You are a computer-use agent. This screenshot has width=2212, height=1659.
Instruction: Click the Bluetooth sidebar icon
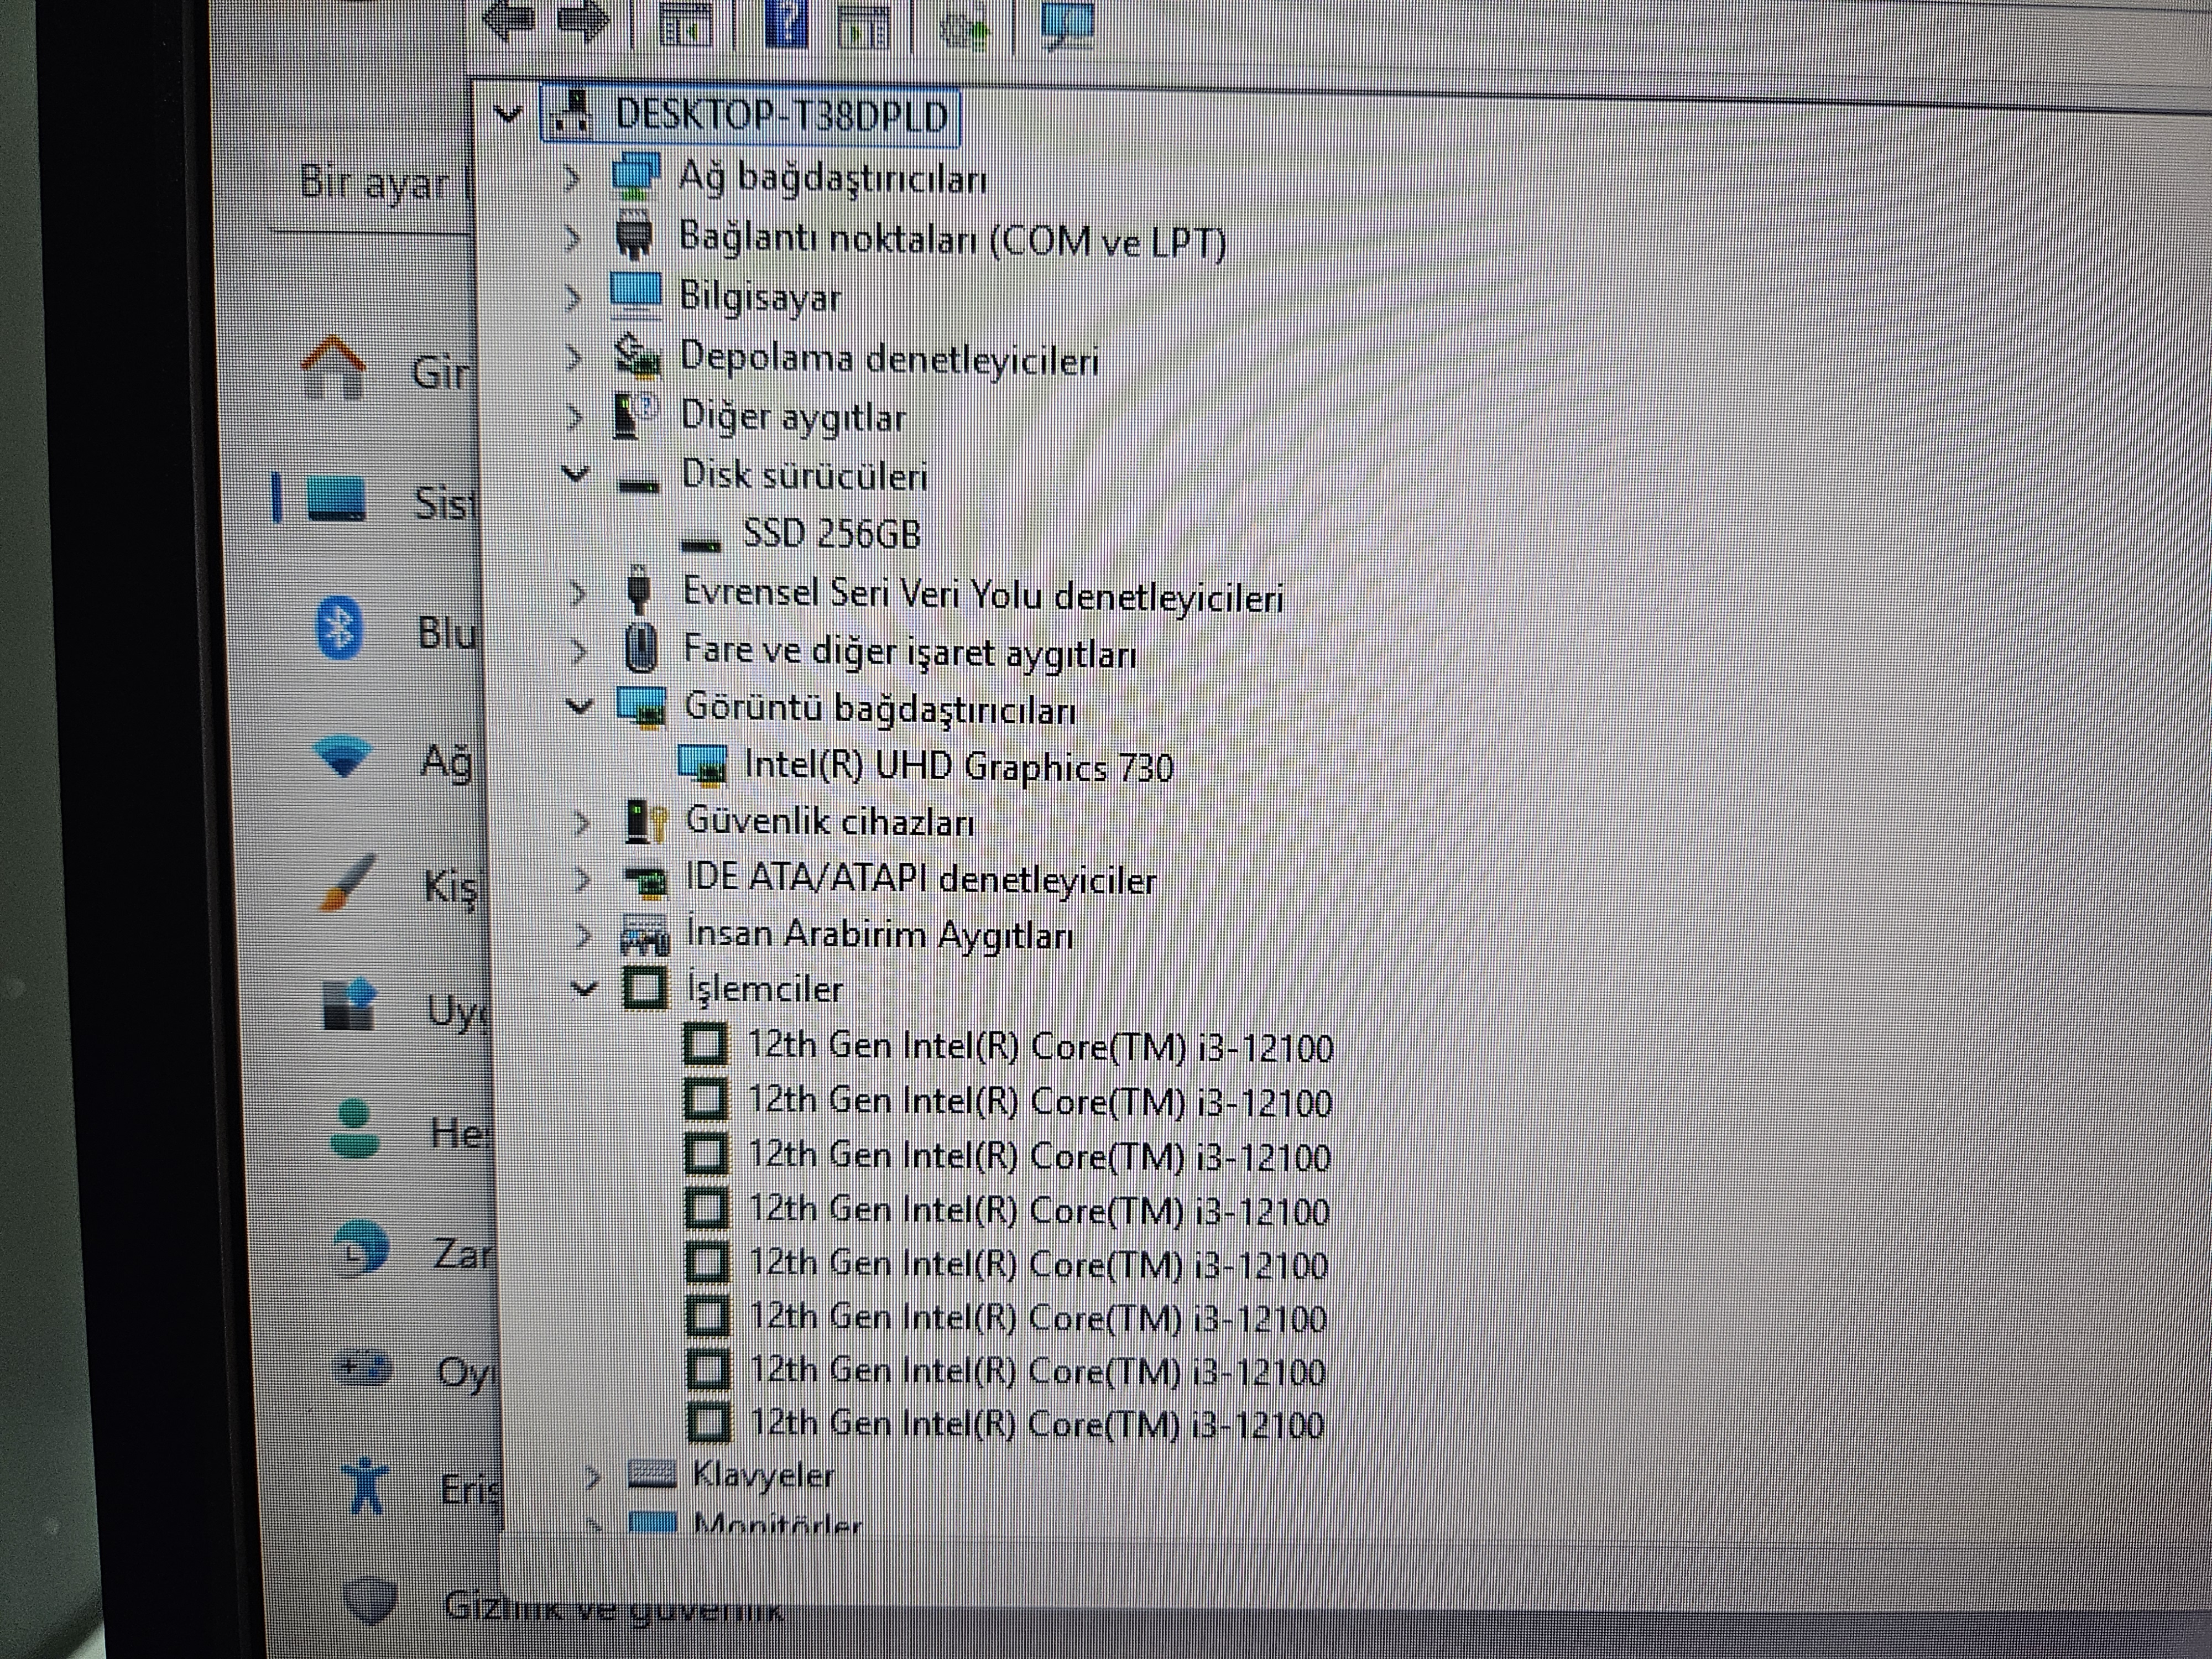coord(340,628)
